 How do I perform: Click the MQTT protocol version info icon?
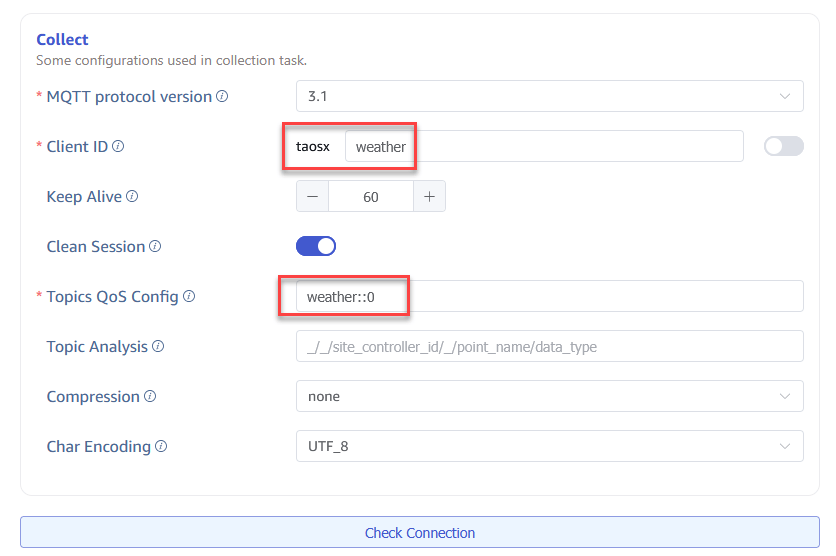(222, 97)
